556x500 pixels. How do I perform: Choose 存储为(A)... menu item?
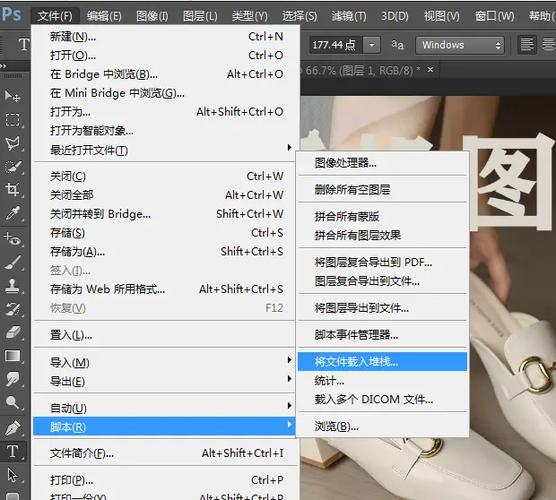pos(164,251)
